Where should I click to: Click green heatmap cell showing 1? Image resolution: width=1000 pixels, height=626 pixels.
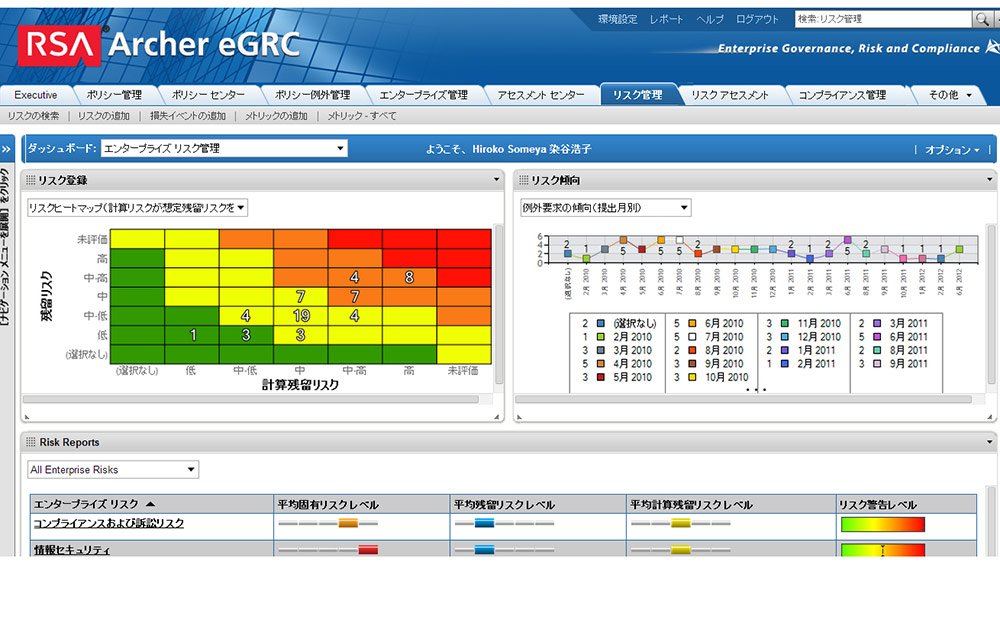click(x=192, y=335)
